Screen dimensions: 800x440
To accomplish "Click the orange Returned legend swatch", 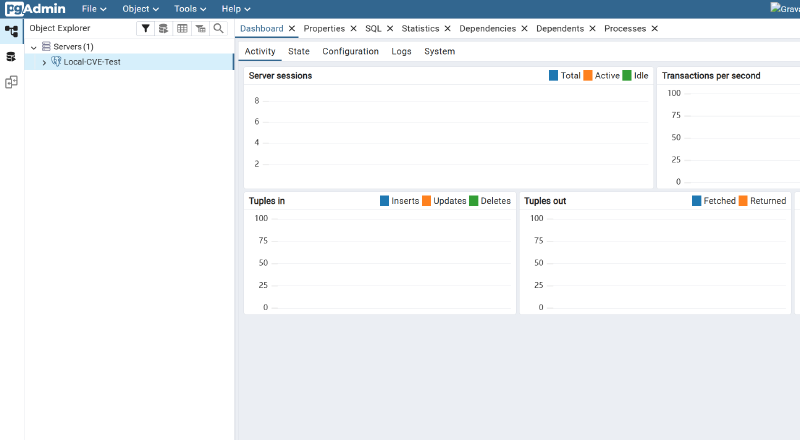I will (743, 201).
